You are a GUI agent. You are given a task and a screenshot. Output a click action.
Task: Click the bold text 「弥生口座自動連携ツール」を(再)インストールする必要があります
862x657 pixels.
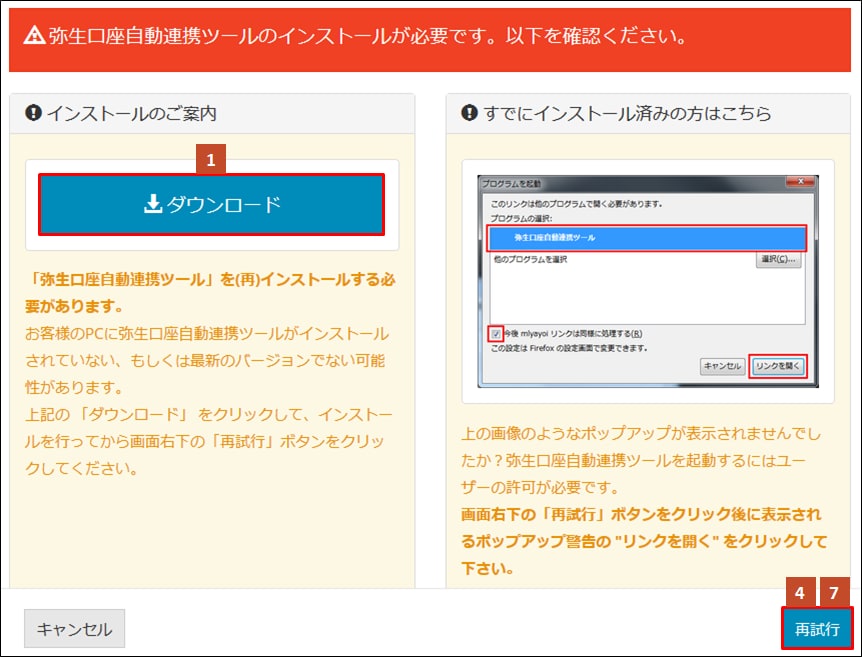tap(210, 292)
